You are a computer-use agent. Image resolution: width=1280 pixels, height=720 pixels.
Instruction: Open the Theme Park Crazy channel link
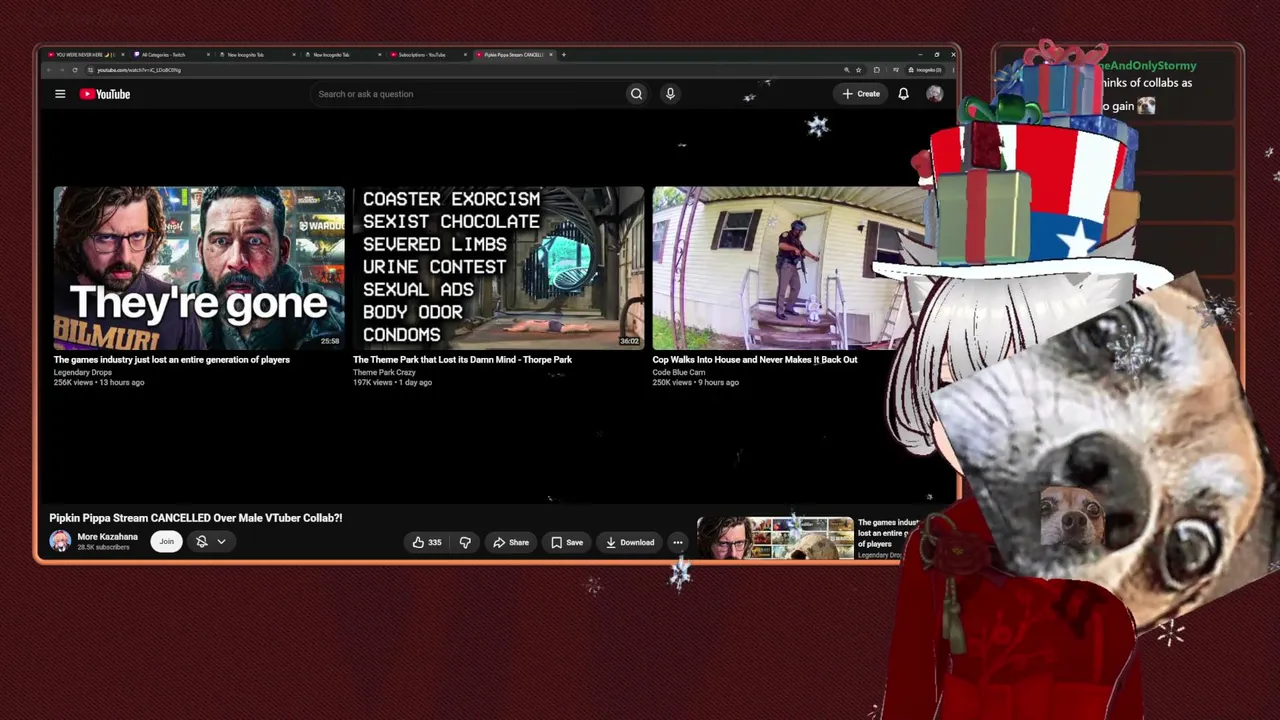pos(384,373)
